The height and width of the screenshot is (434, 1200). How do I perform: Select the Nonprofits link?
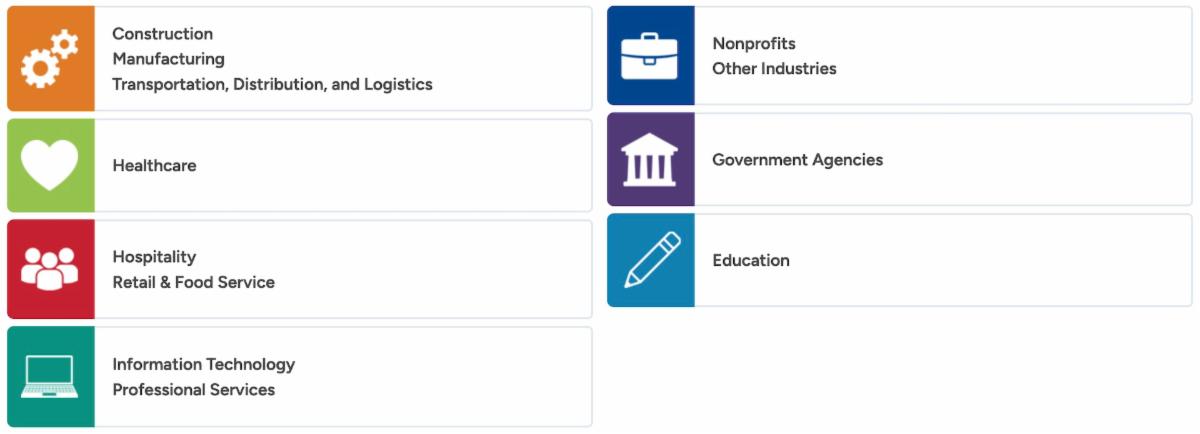[x=753, y=44]
